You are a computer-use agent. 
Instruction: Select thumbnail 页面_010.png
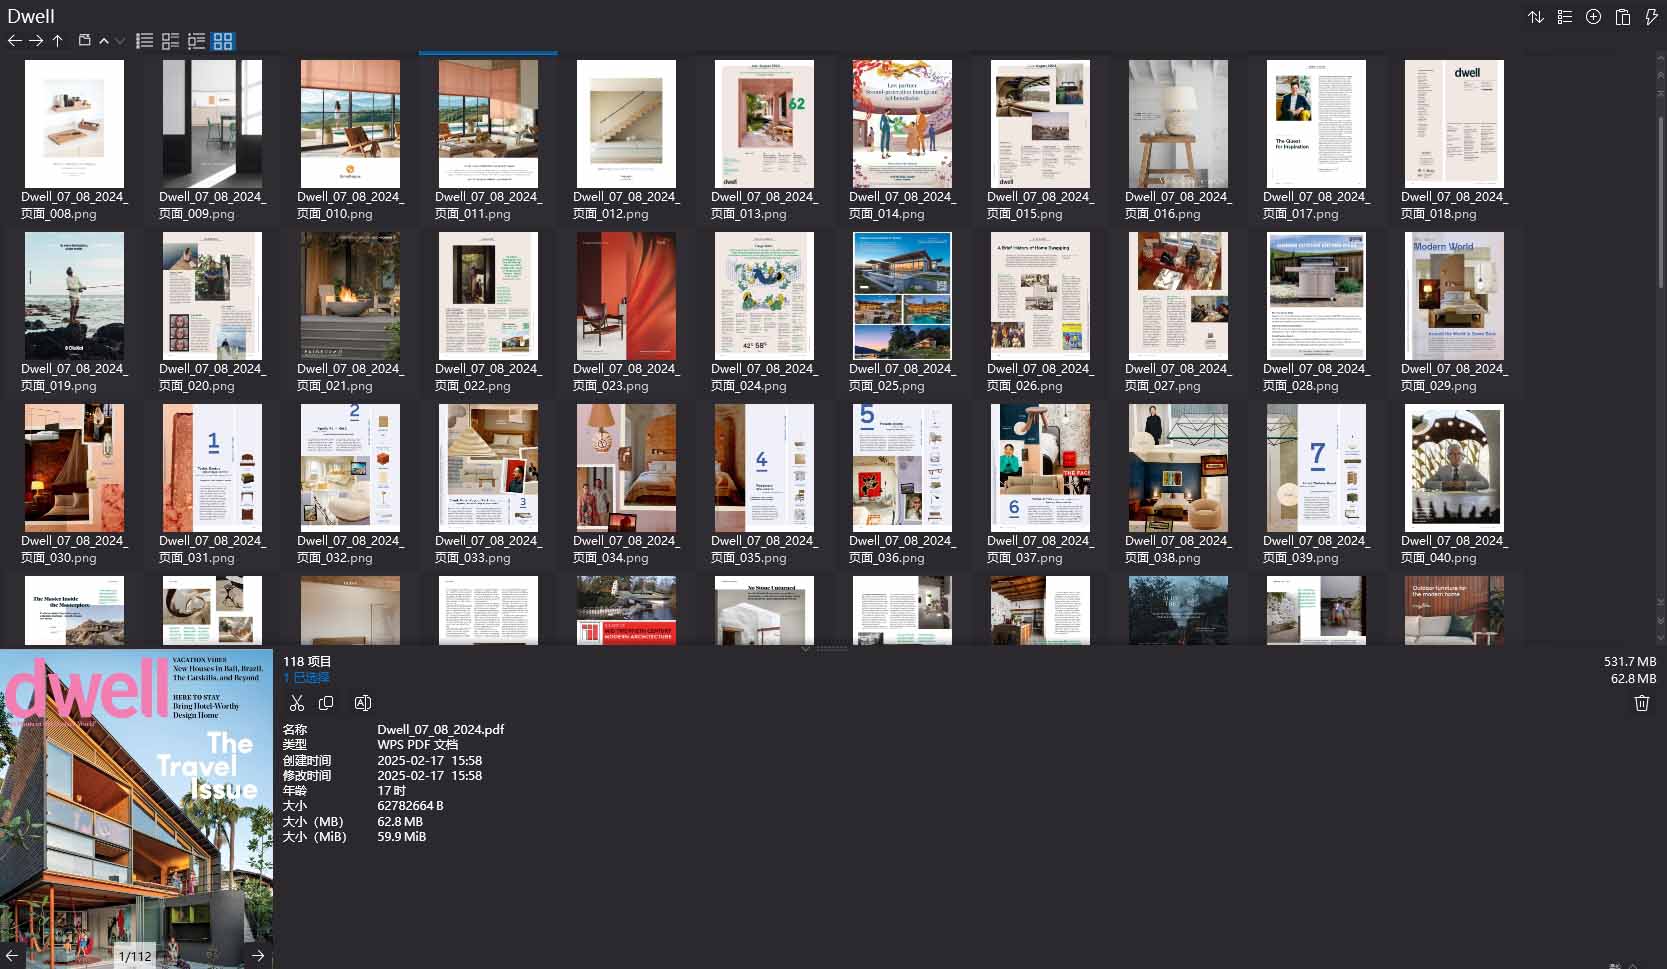350,124
